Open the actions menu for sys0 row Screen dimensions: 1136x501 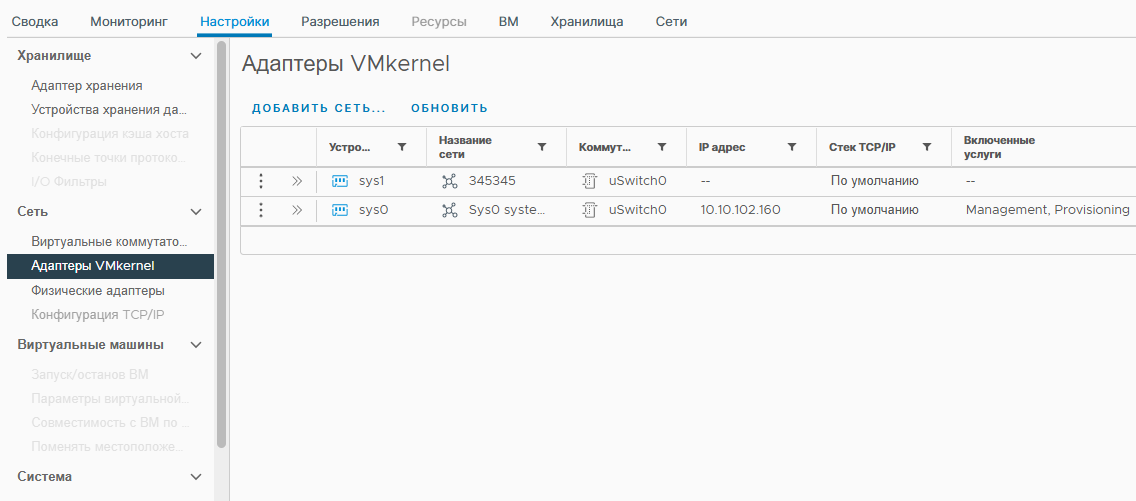pyautogui.click(x=262, y=210)
